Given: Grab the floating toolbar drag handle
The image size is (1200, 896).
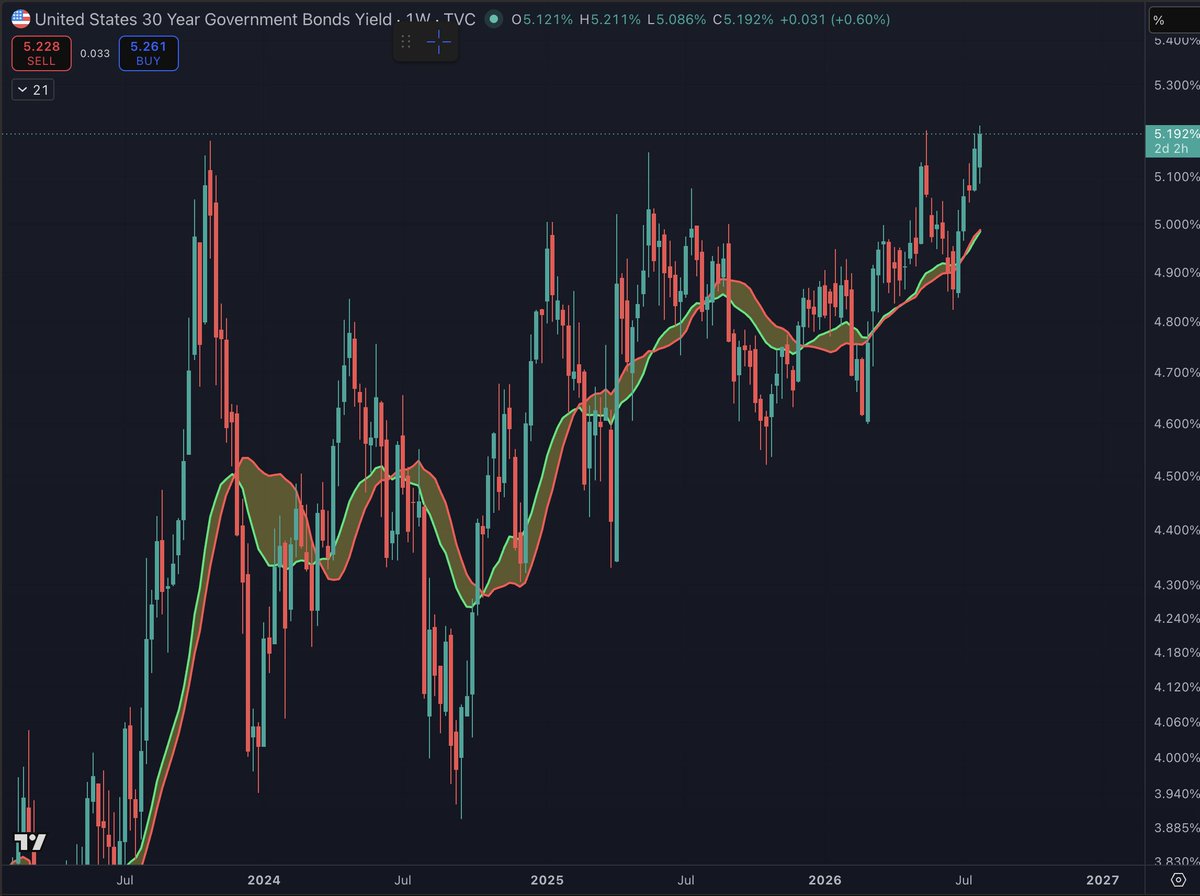Looking at the screenshot, I should tap(406, 41).
